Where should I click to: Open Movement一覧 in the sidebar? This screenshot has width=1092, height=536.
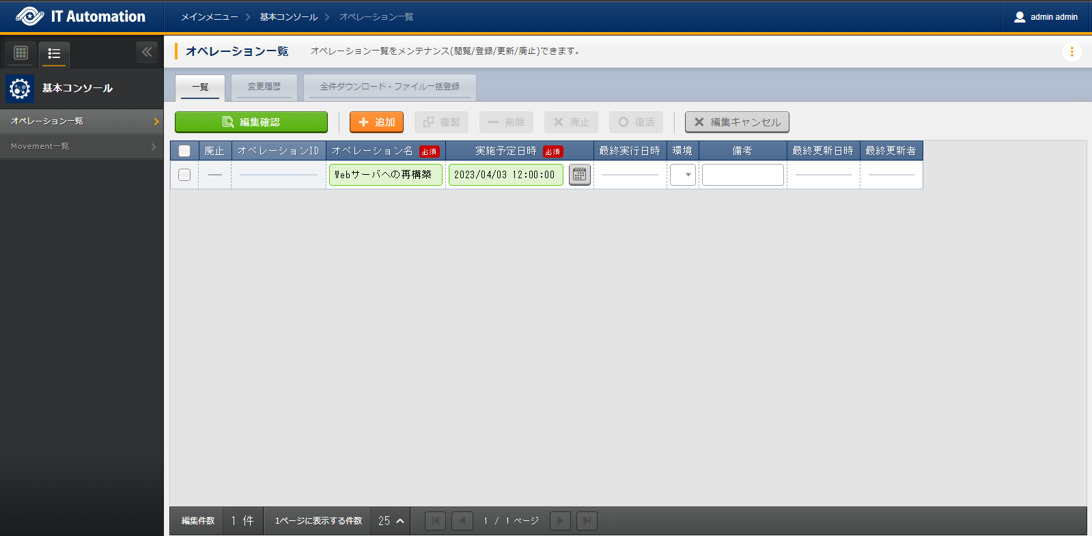pos(82,146)
